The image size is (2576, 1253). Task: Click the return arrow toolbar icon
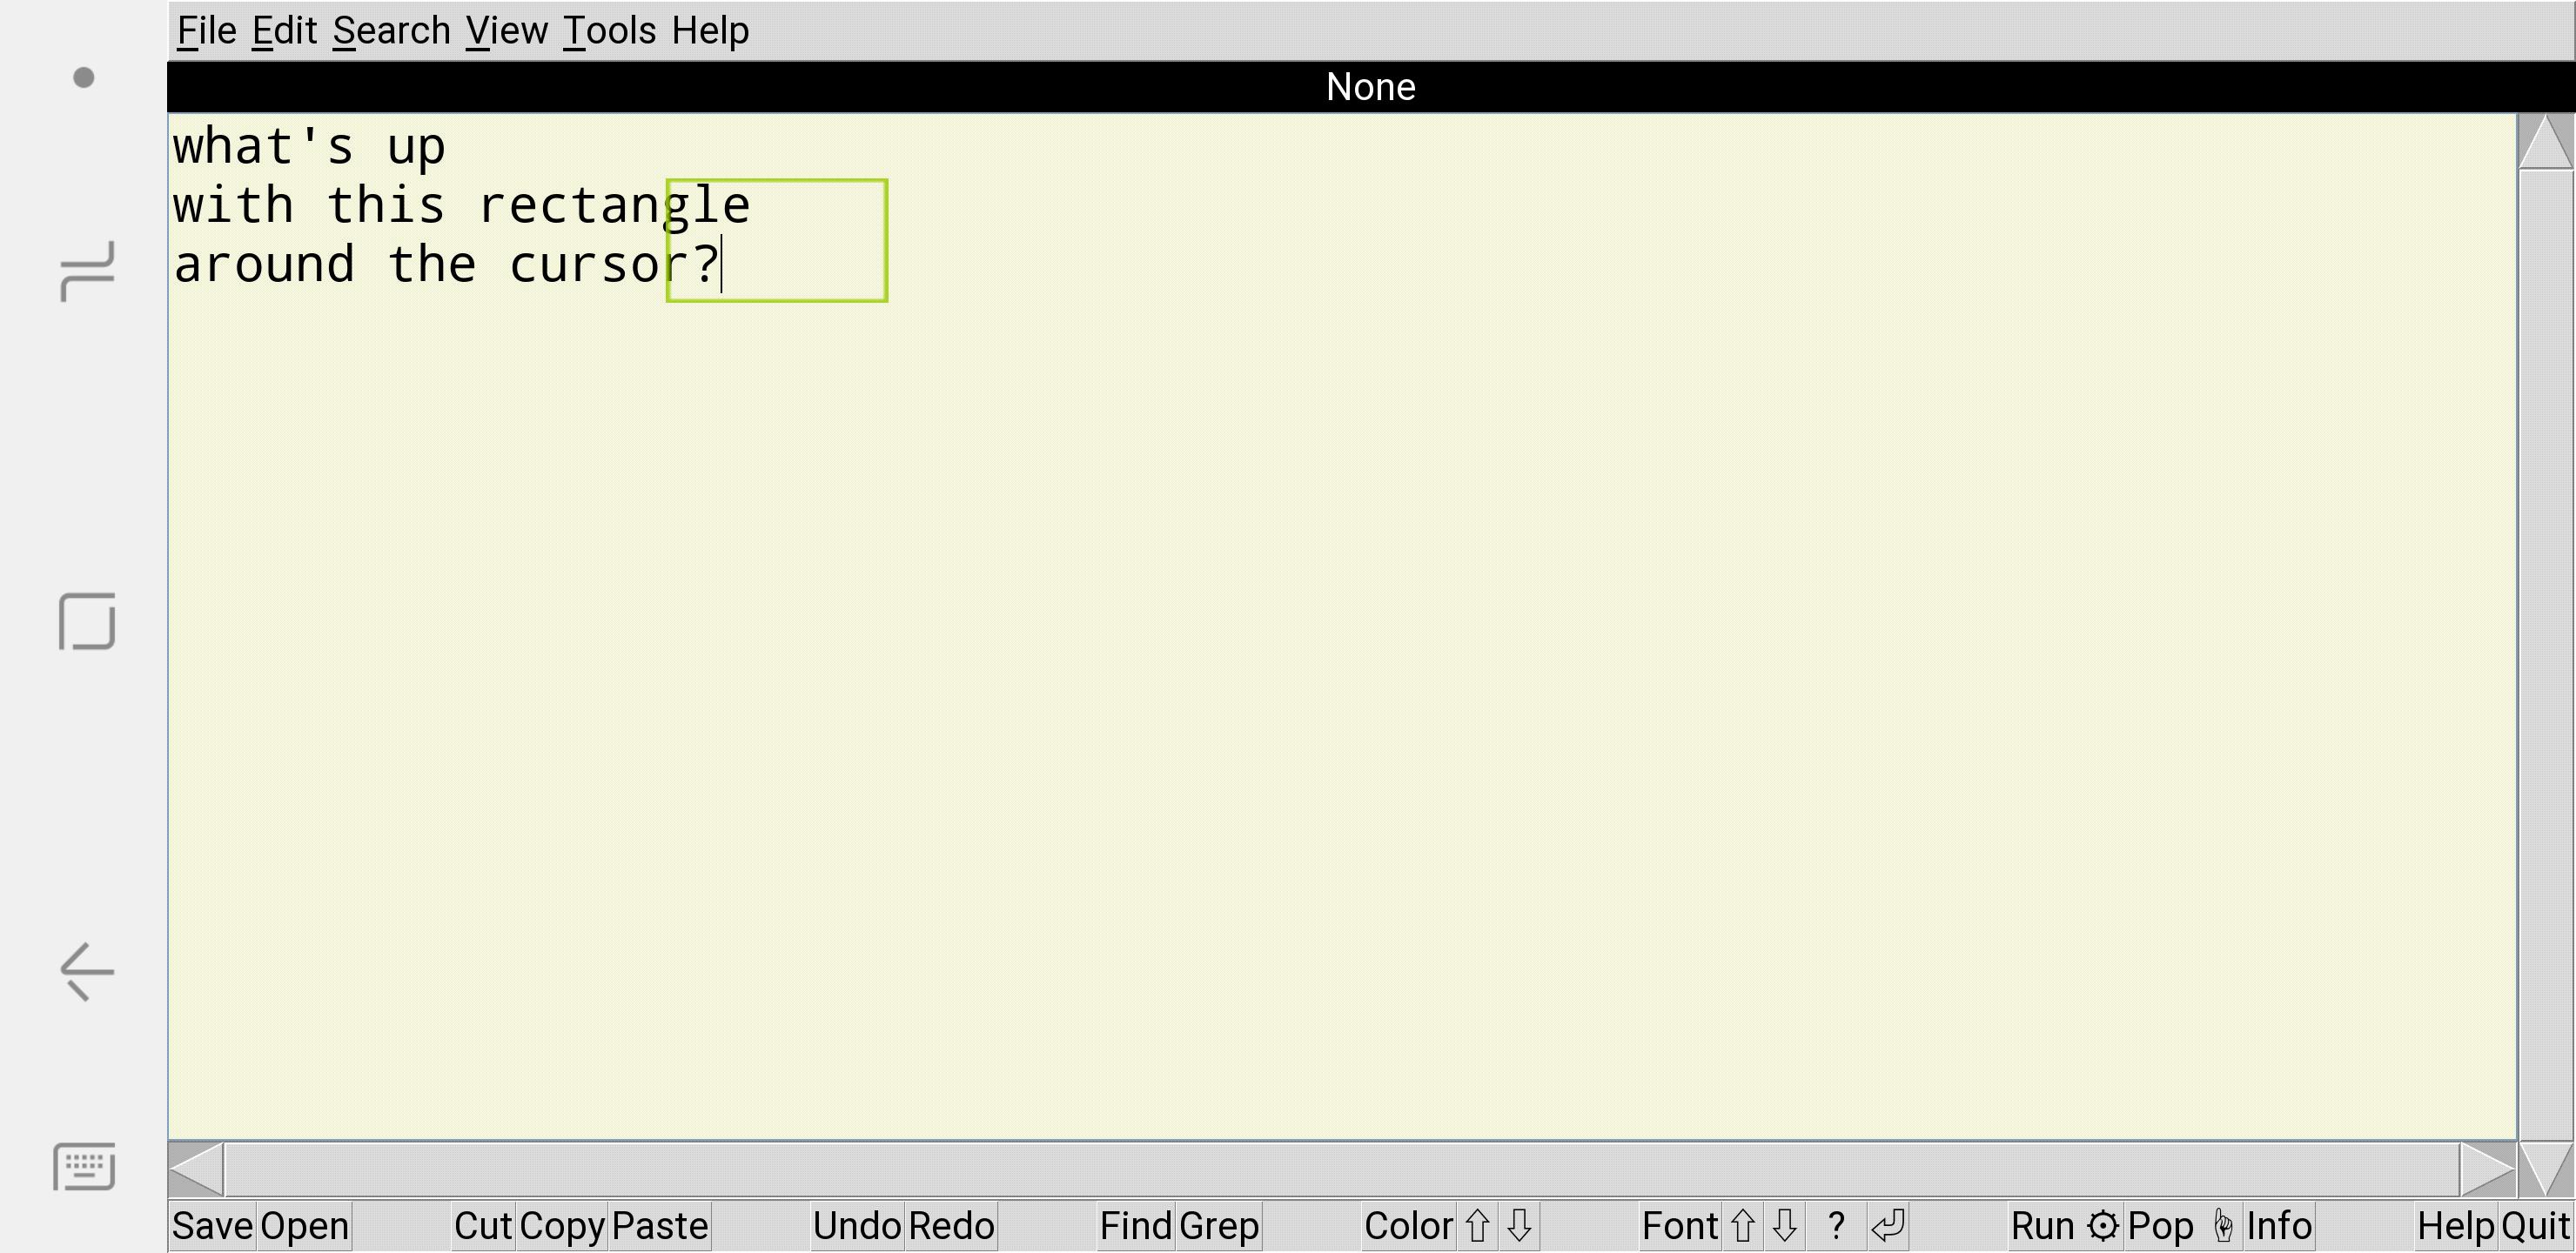coord(1887,1226)
